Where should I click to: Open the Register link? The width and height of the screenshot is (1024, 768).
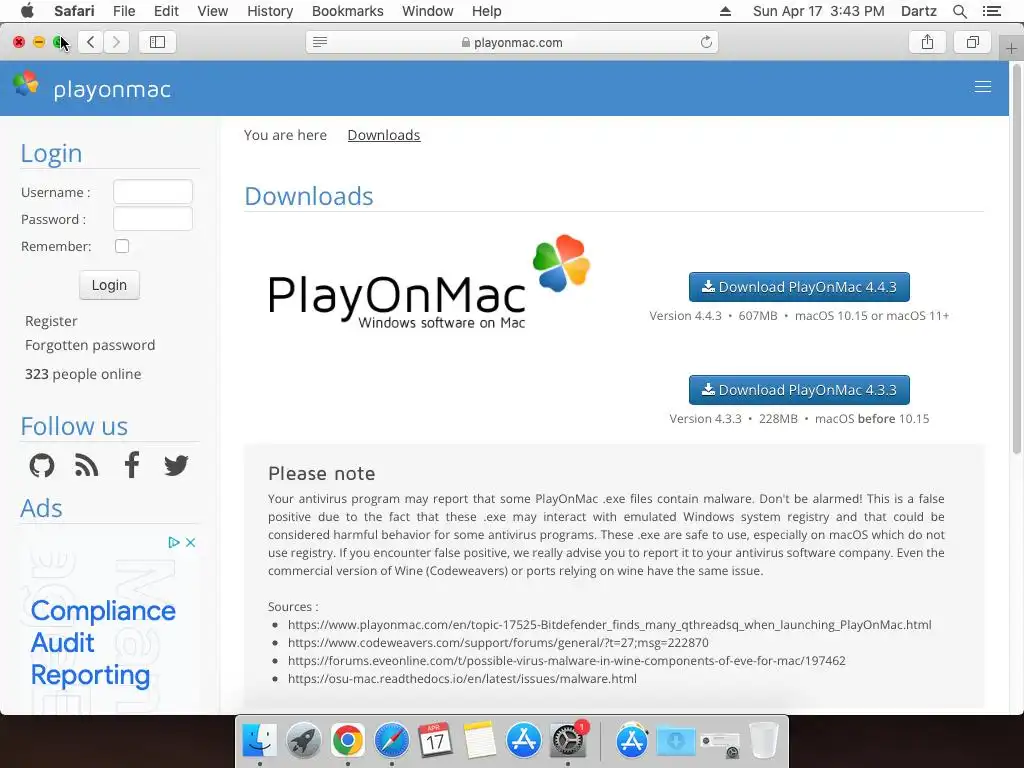51,321
